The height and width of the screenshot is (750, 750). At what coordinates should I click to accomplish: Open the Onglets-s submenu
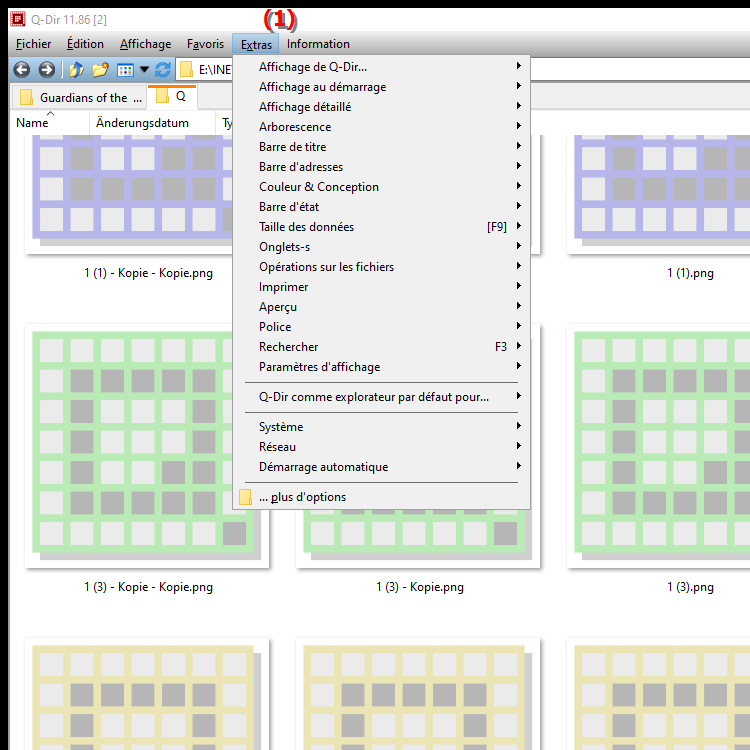pyautogui.click(x=381, y=247)
